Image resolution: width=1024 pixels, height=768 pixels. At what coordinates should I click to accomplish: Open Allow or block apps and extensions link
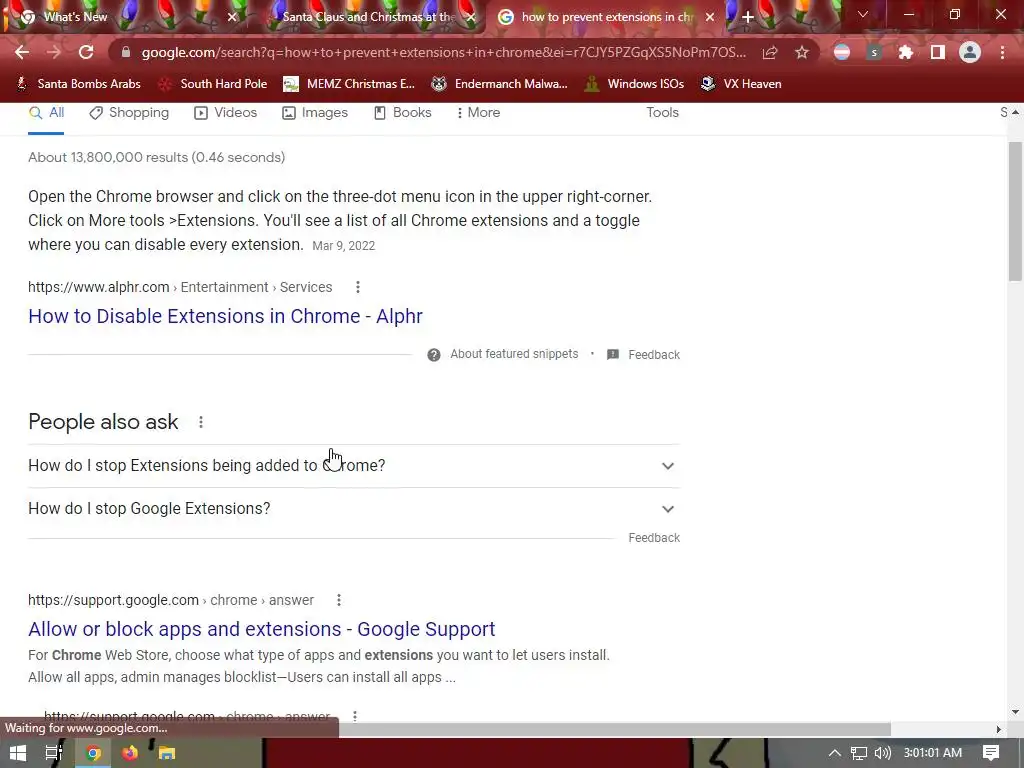[x=261, y=629]
